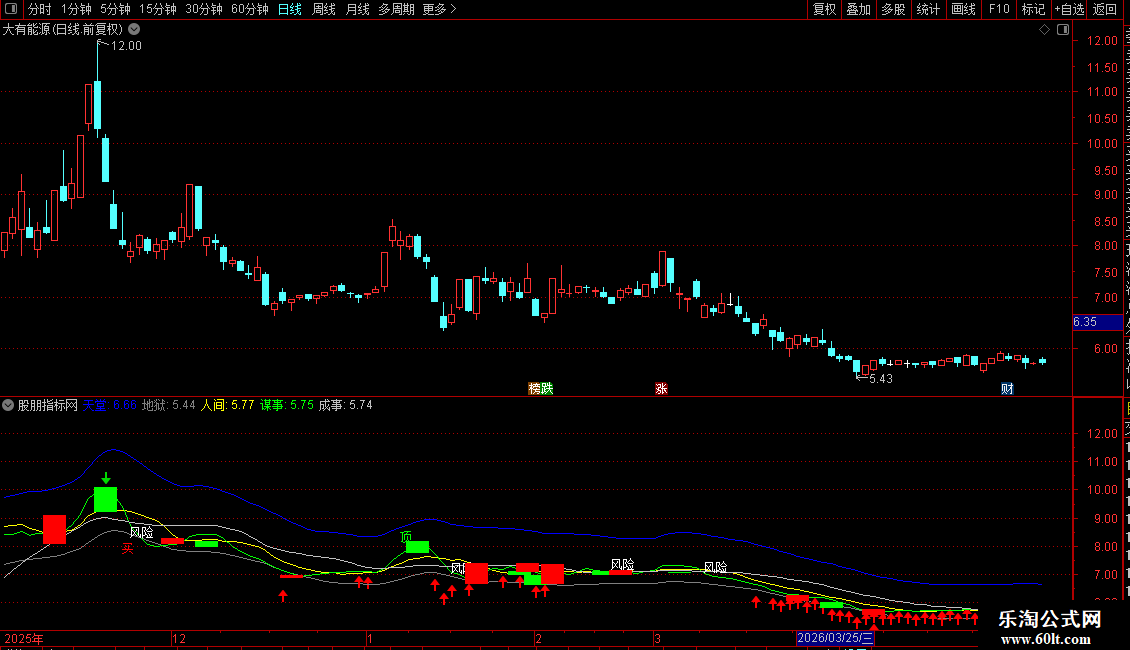Activate the 画线 drawing tool button
This screenshot has height=650, width=1130.
[x=964, y=9]
